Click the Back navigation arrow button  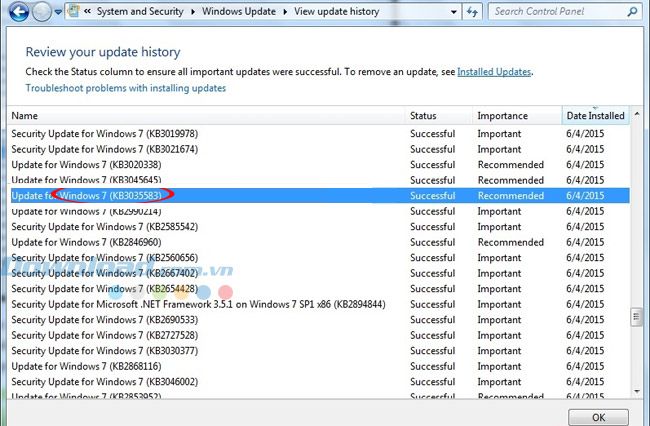click(x=19, y=12)
